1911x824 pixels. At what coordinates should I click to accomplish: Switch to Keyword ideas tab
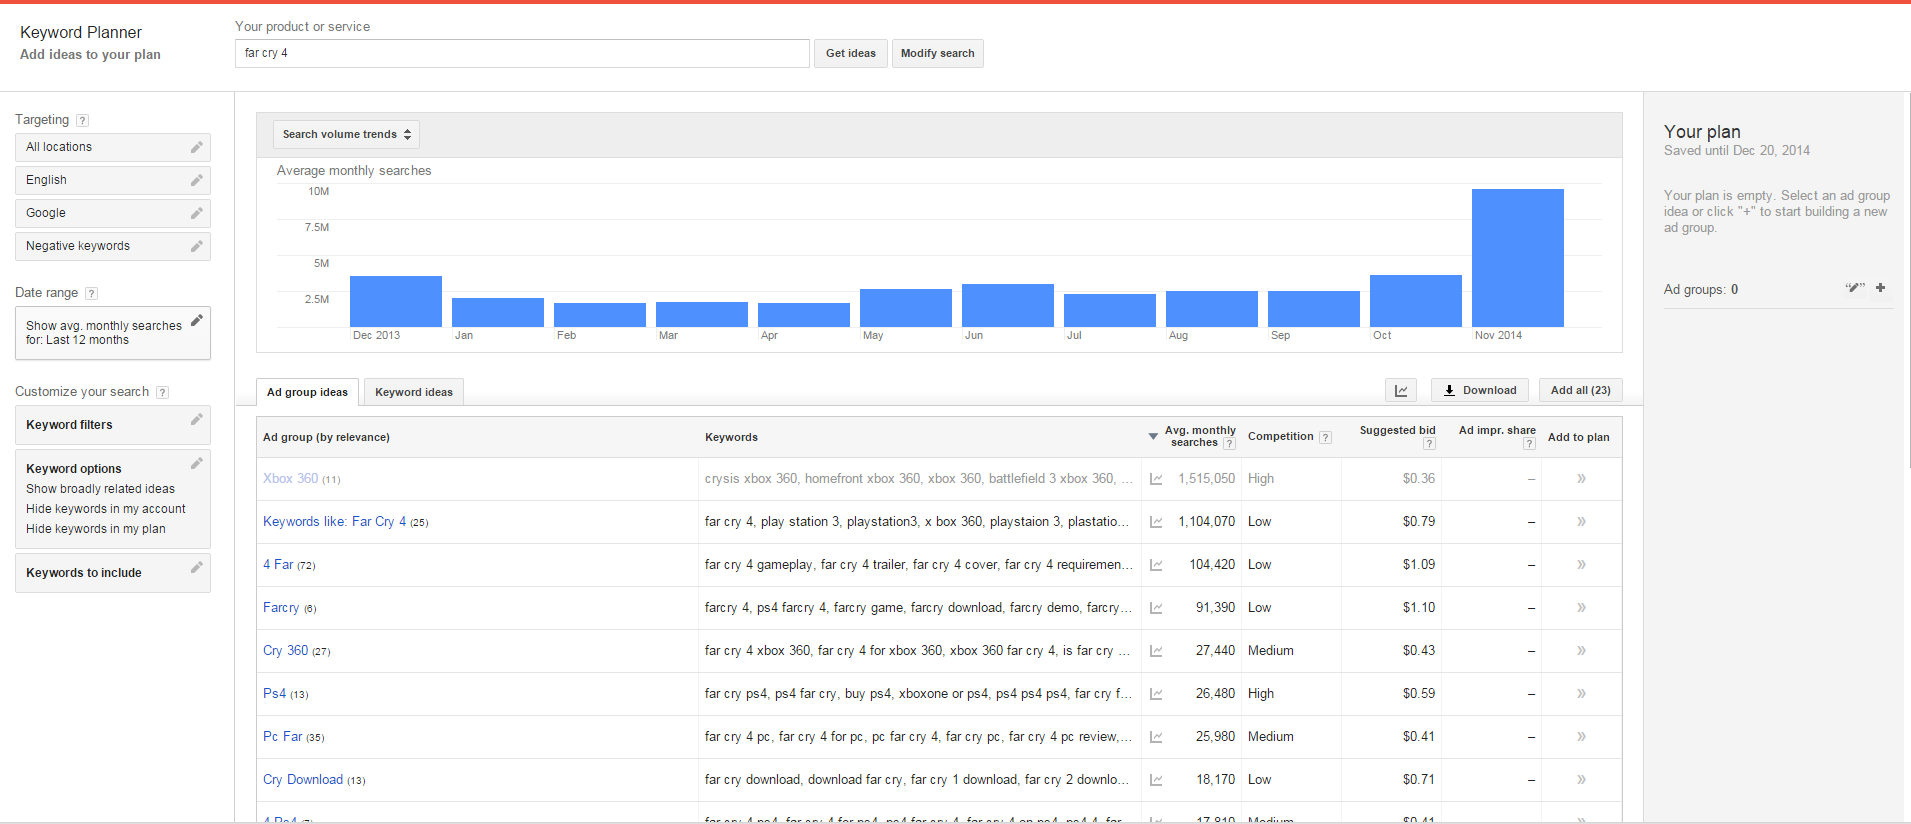click(414, 392)
